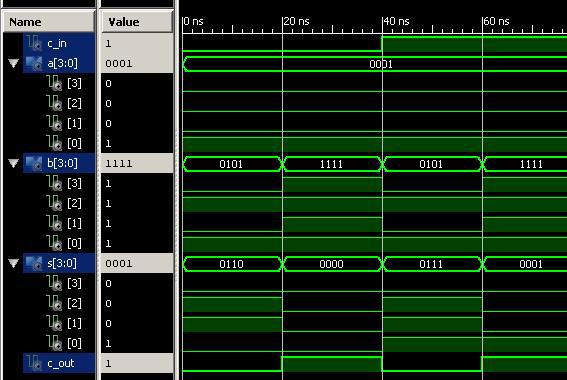Click the 20 ns time ruler label

tap(297, 21)
